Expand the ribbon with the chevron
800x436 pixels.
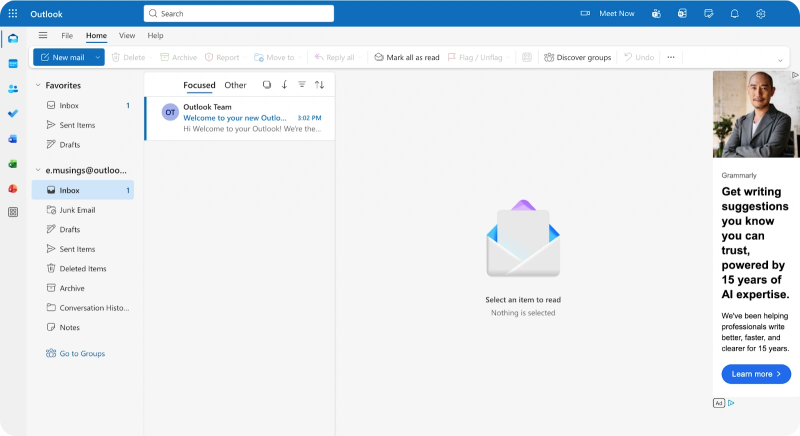780,60
